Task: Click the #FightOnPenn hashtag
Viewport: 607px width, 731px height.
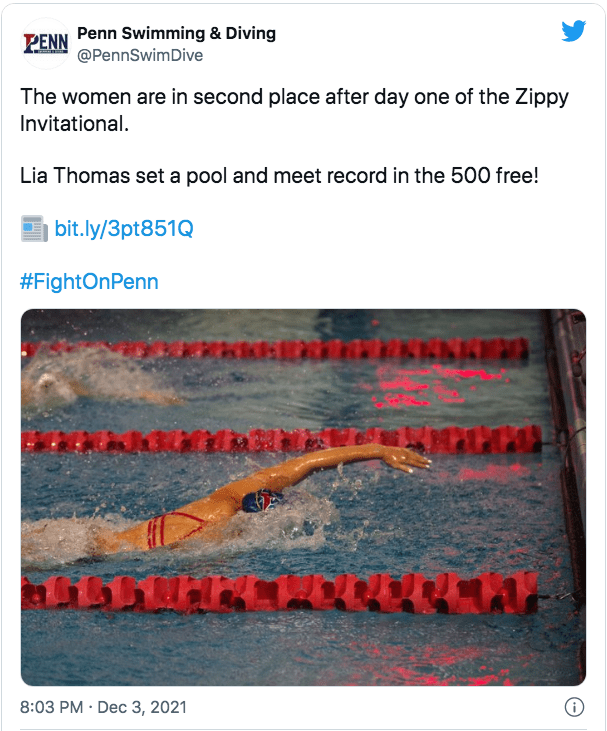Action: pos(89,281)
